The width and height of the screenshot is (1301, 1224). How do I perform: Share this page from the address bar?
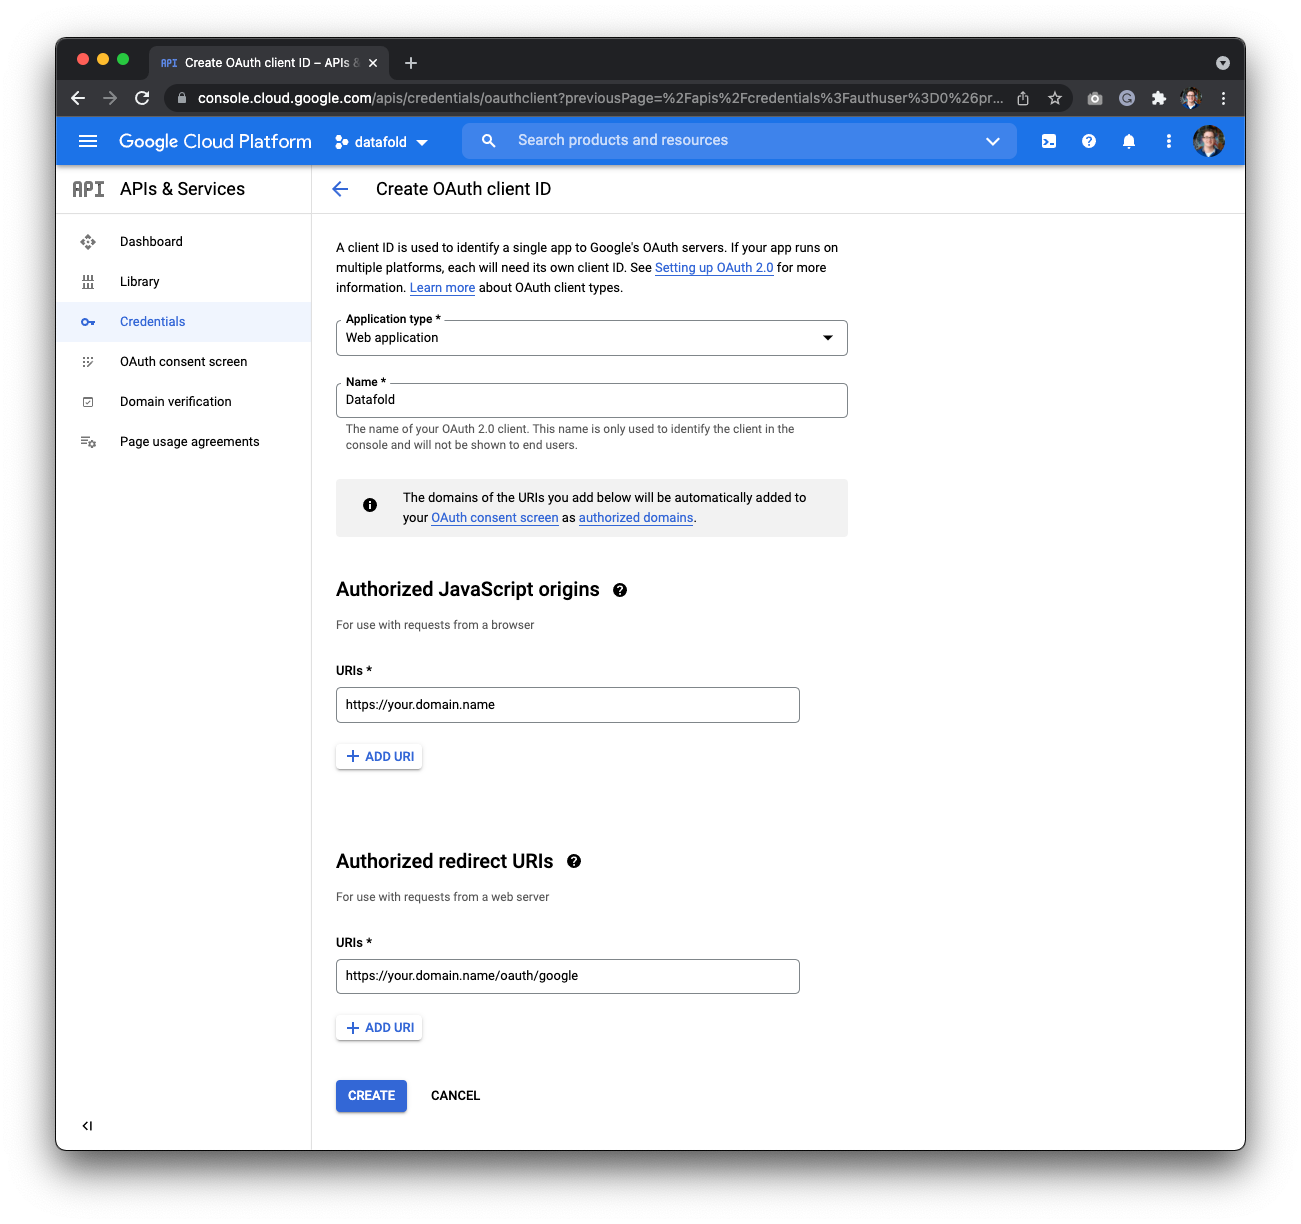click(1023, 98)
